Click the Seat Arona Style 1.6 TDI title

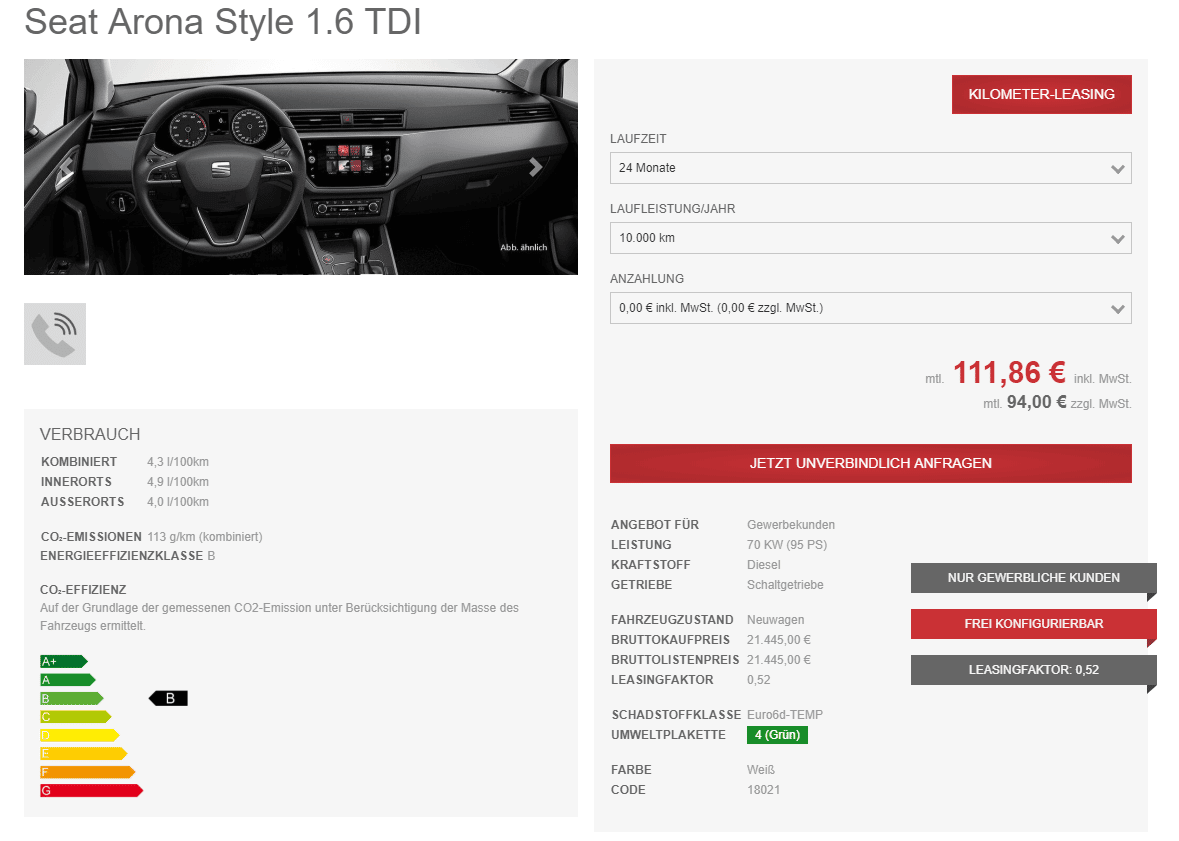223,22
